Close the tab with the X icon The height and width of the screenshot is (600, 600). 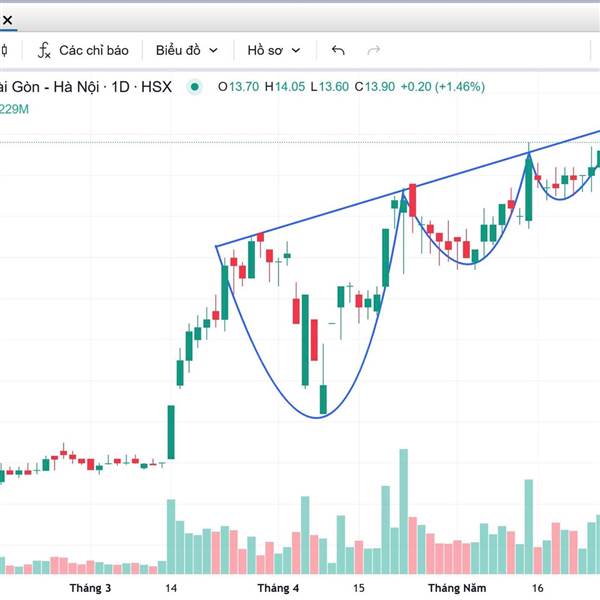click(7, 20)
